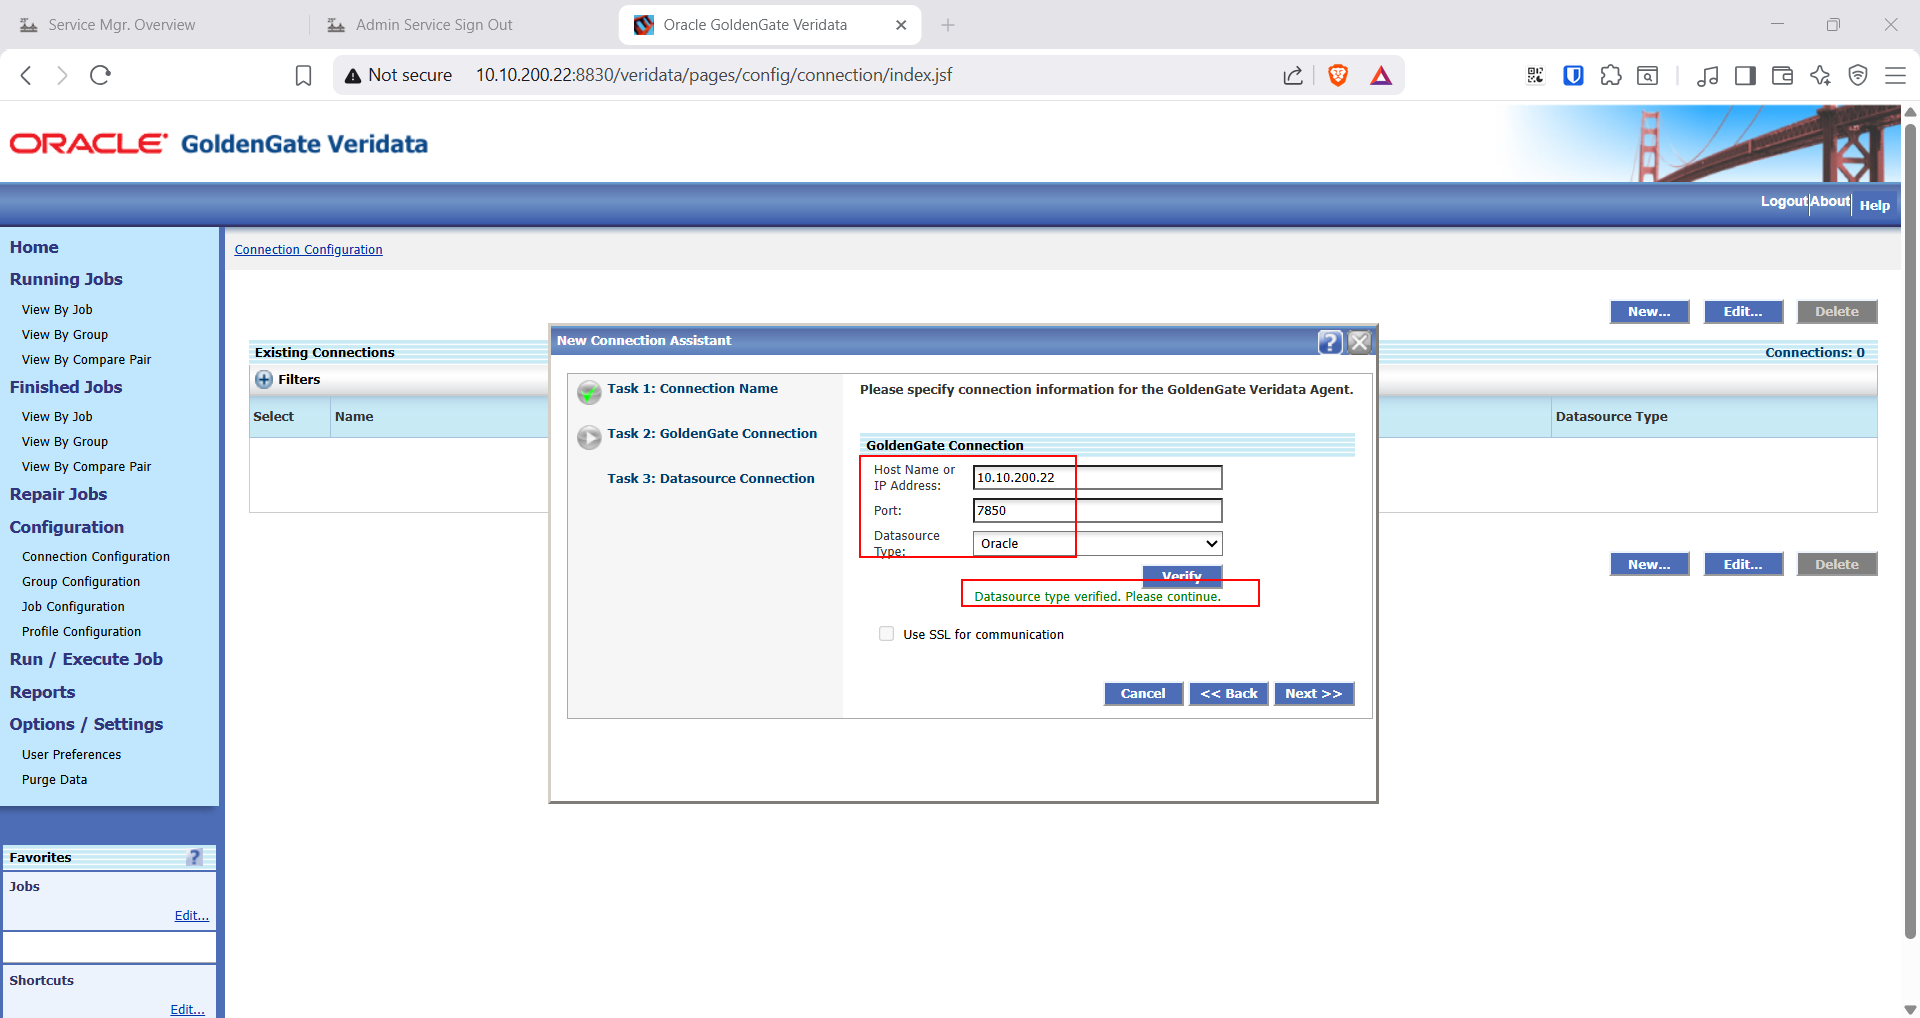Viewport: 1920px width, 1018px height.
Task: Open the Brave Shields lion icon
Action: coord(1338,75)
